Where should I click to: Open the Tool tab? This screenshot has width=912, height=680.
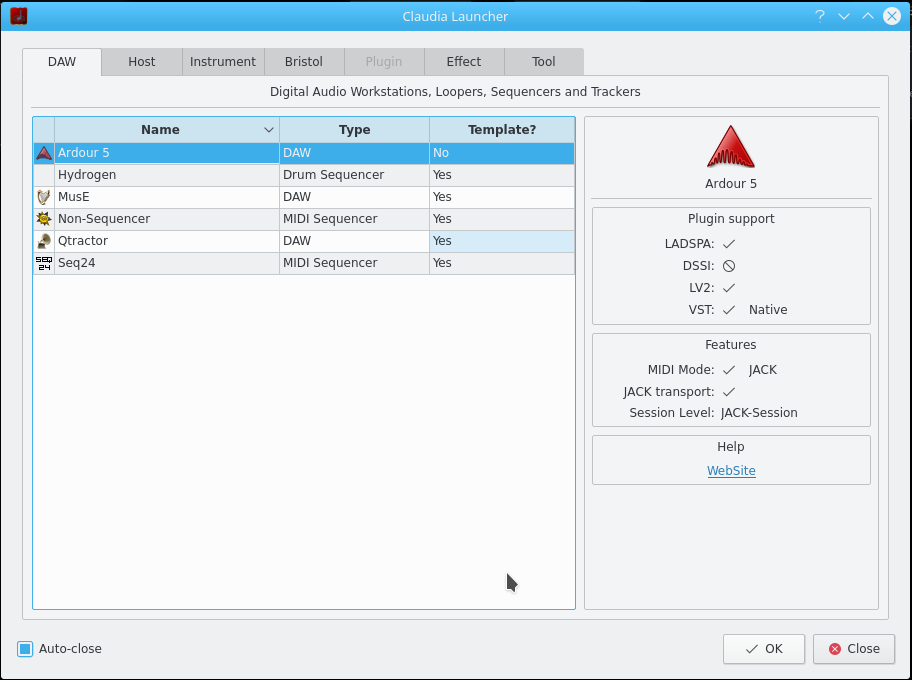tap(544, 62)
